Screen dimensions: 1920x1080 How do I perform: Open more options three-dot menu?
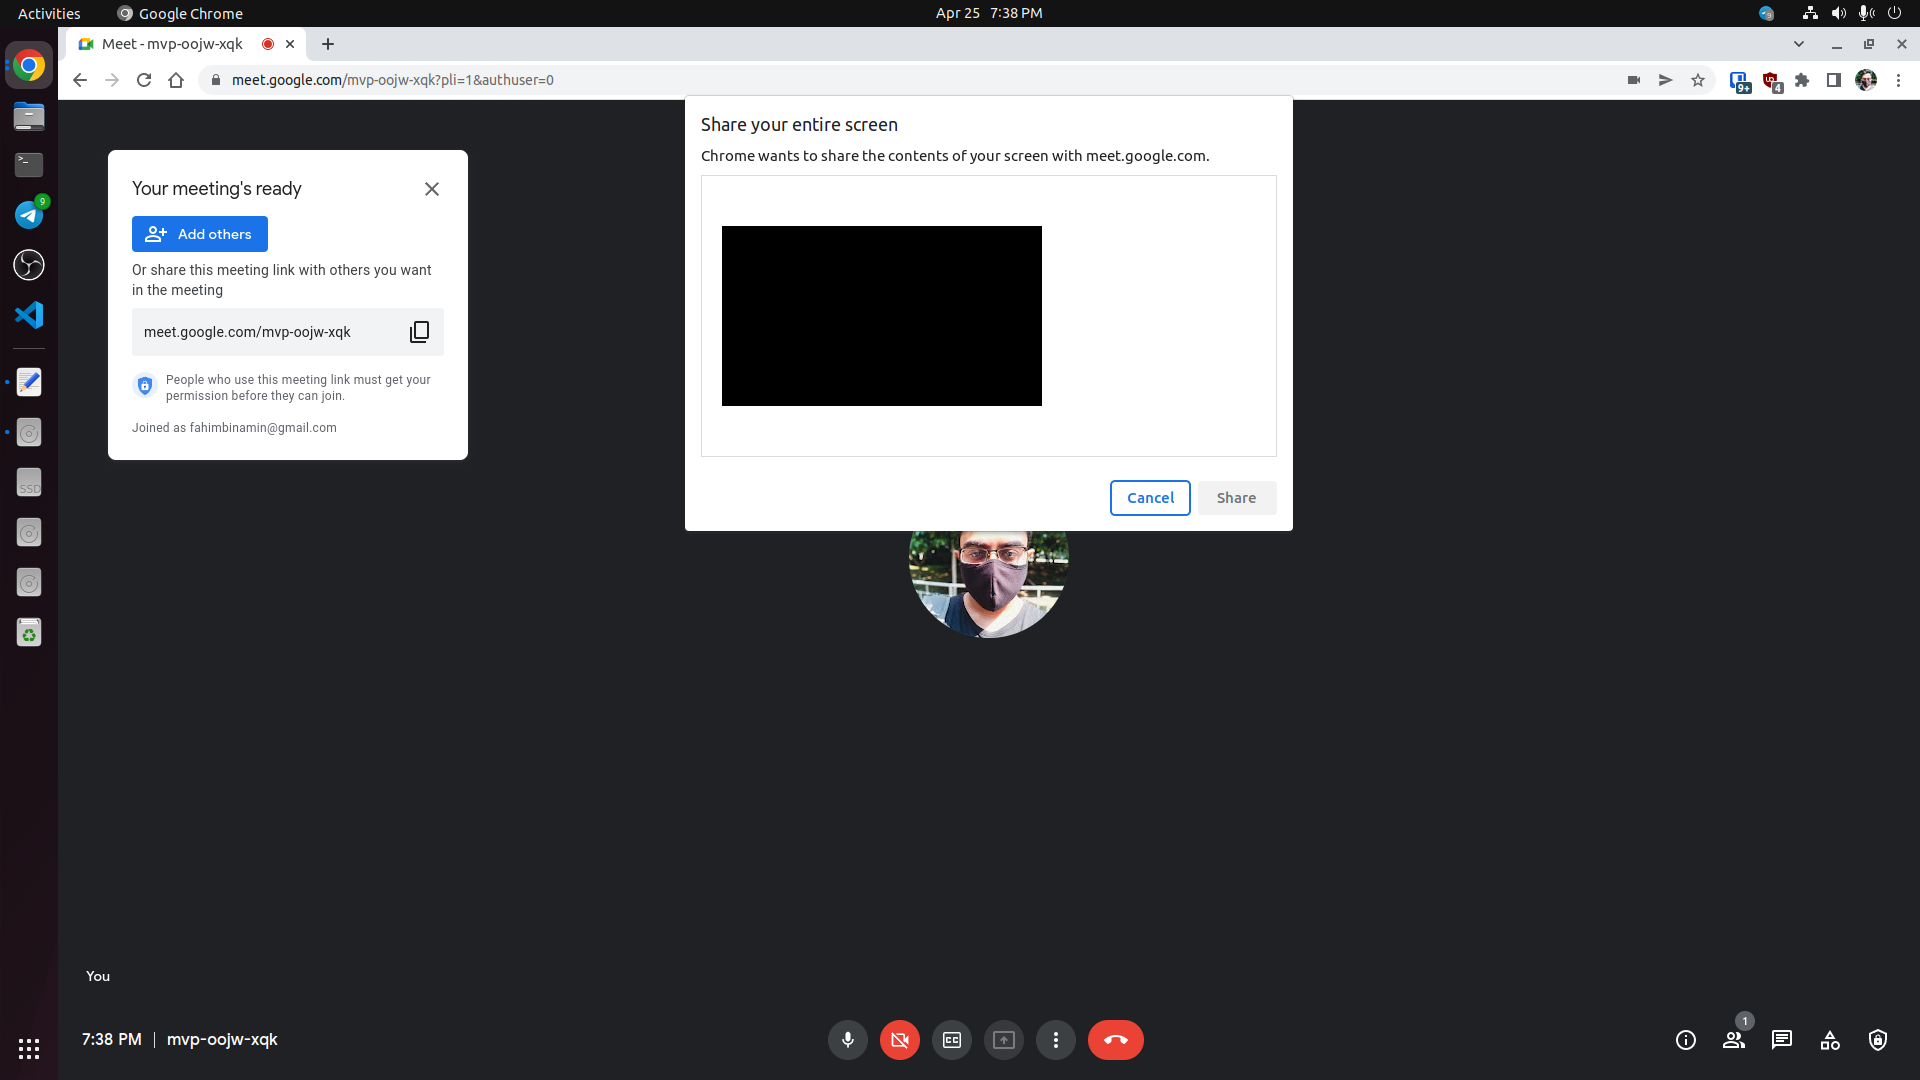pos(1055,1040)
